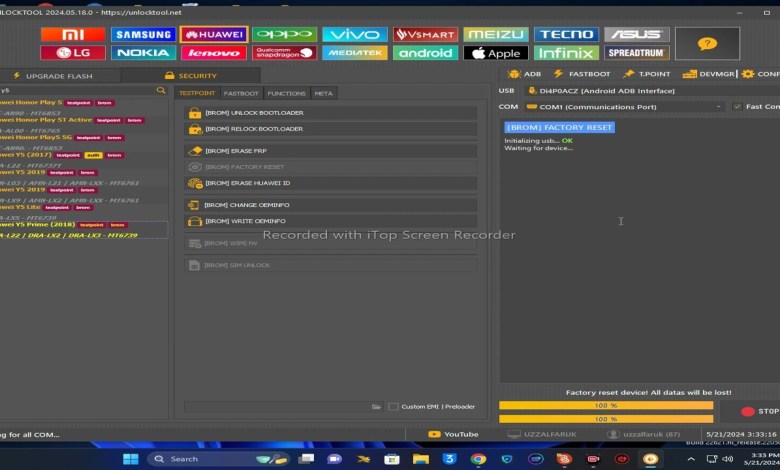Select the Tecno brand logo
This screenshot has height=470, width=780.
click(567, 34)
